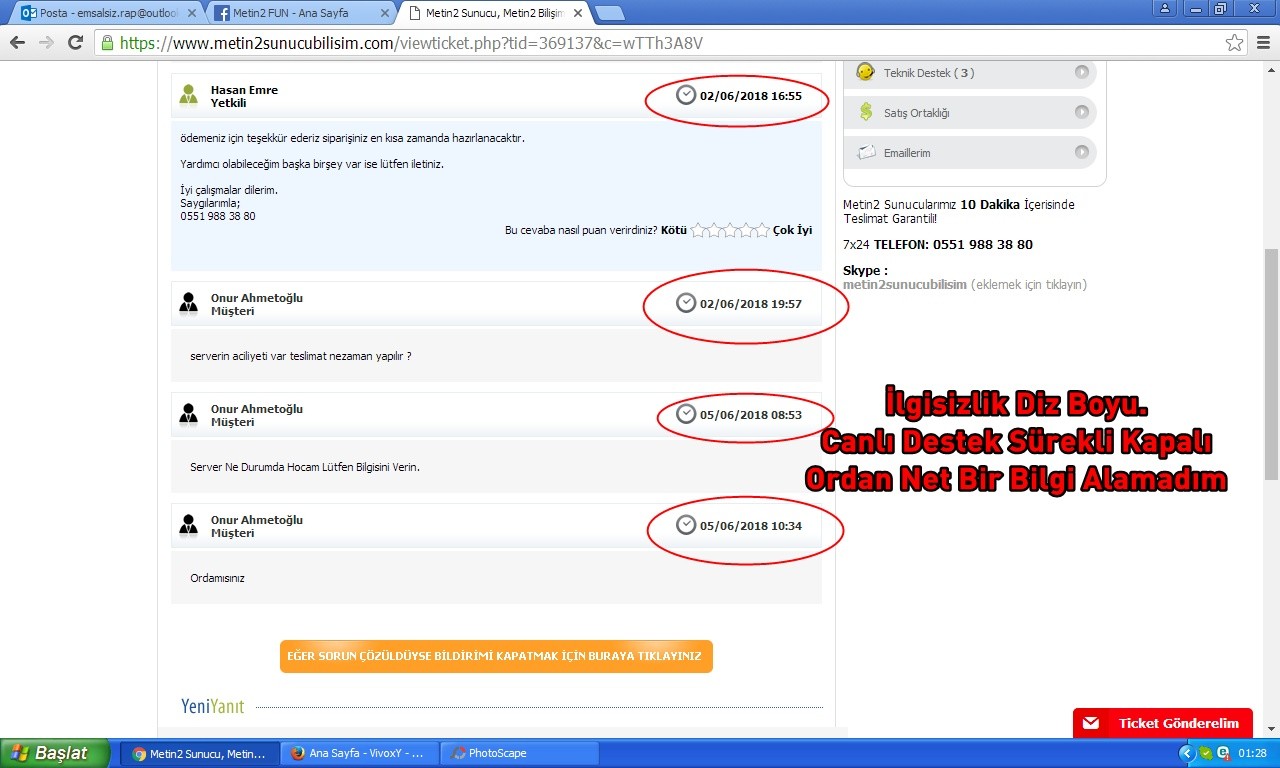Expand Satış Ortaklığı with its arrow button
1280x768 pixels.
coord(1082,112)
